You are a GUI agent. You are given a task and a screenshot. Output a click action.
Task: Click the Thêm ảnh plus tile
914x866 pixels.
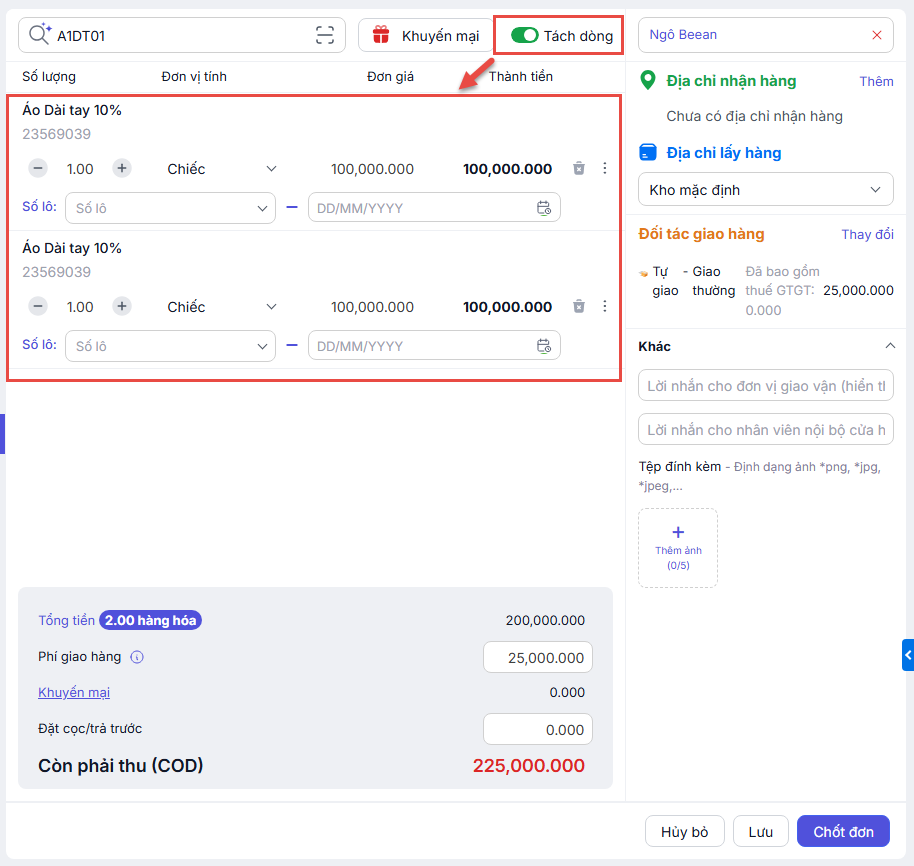678,546
